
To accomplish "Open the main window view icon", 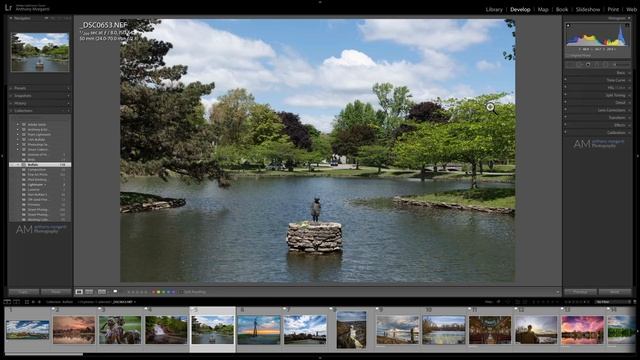I will tap(7, 302).
